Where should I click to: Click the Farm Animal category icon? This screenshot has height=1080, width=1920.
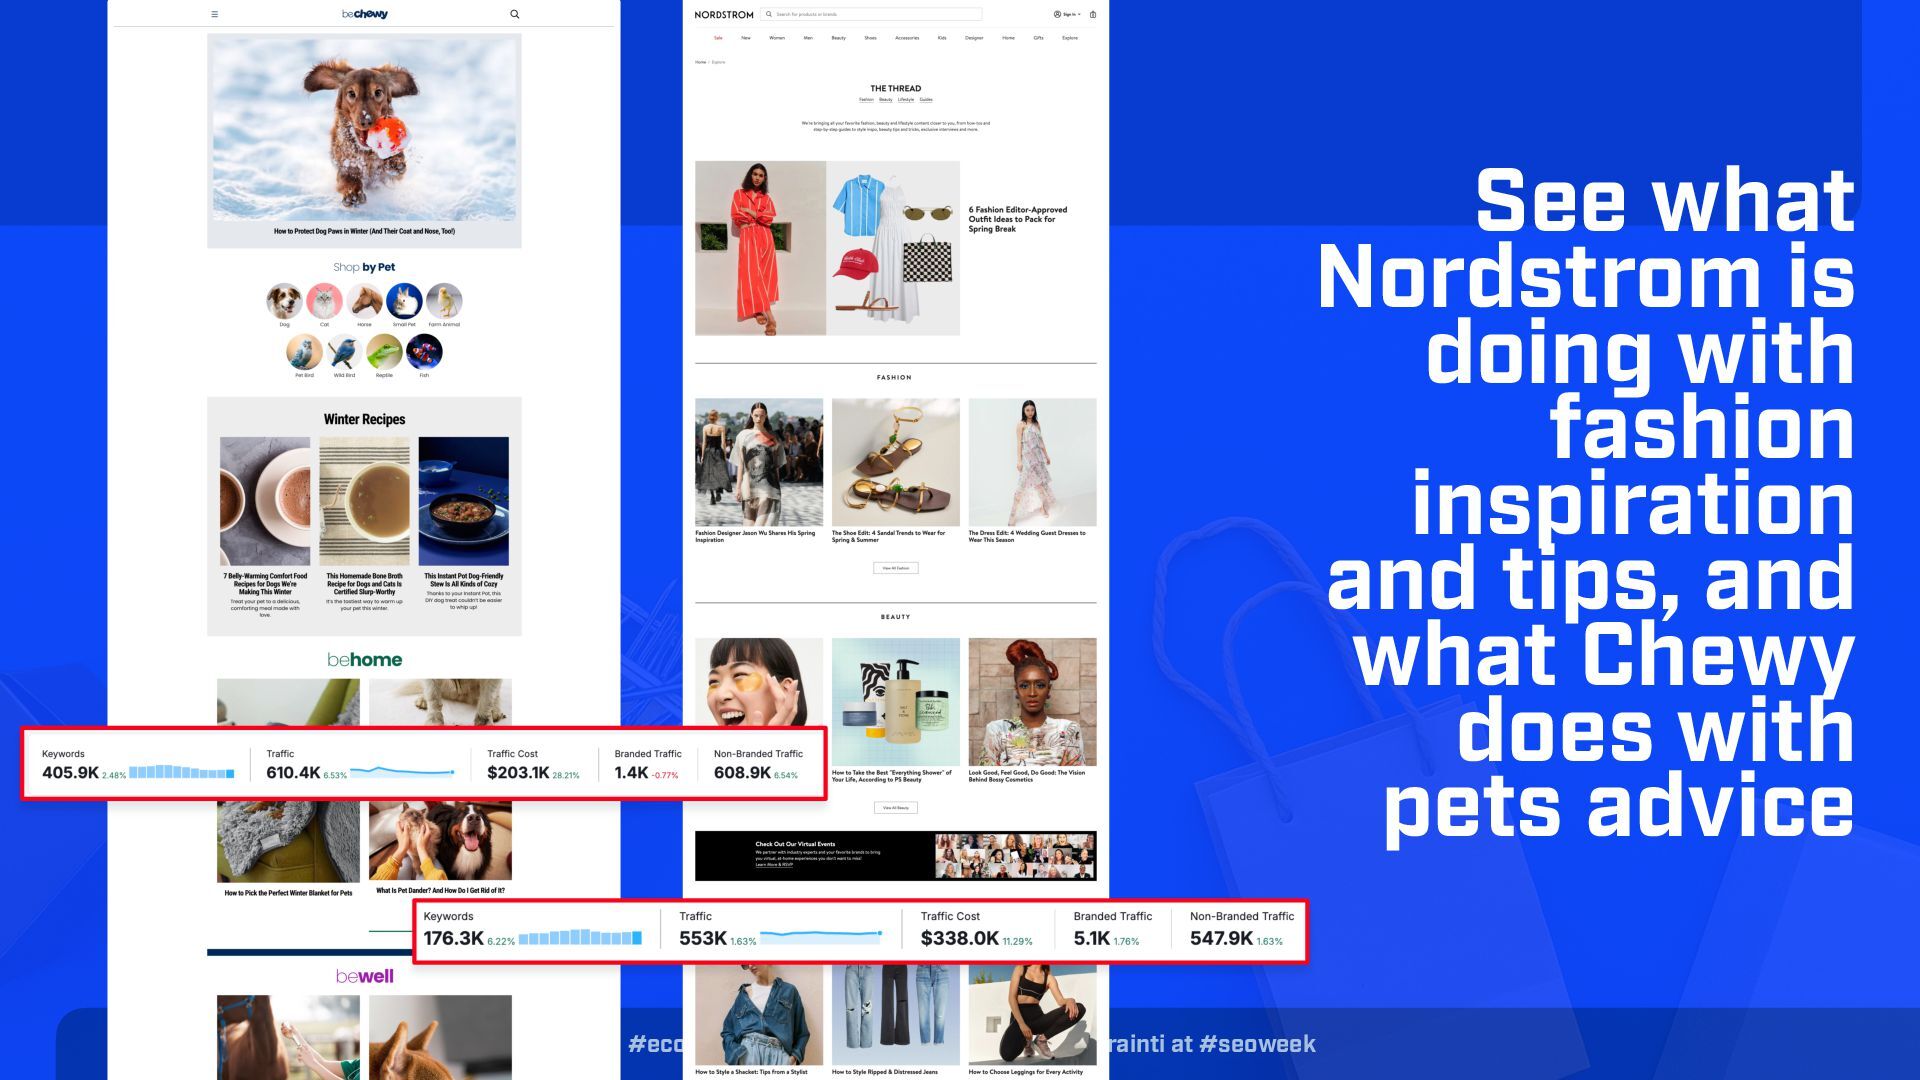[x=444, y=300]
